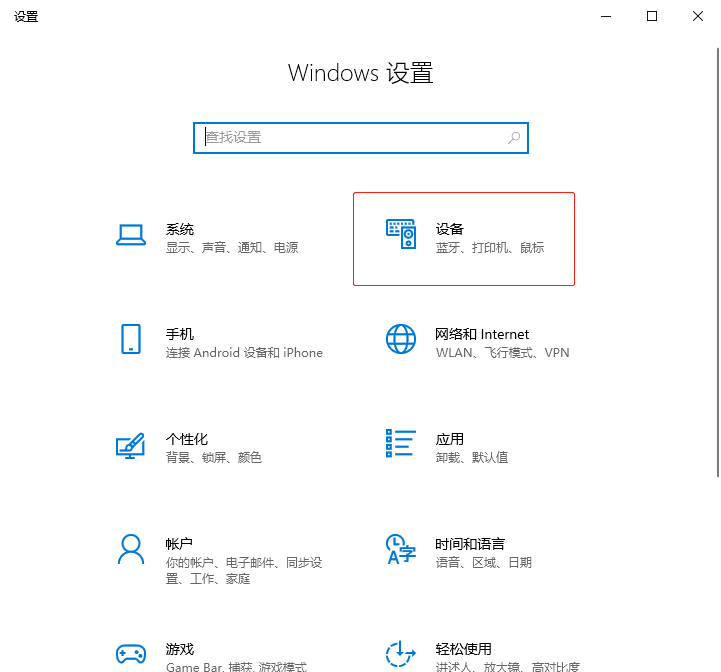Image resolution: width=721 pixels, height=672 pixels.
Task: Open the System laptop icon
Action: point(131,235)
